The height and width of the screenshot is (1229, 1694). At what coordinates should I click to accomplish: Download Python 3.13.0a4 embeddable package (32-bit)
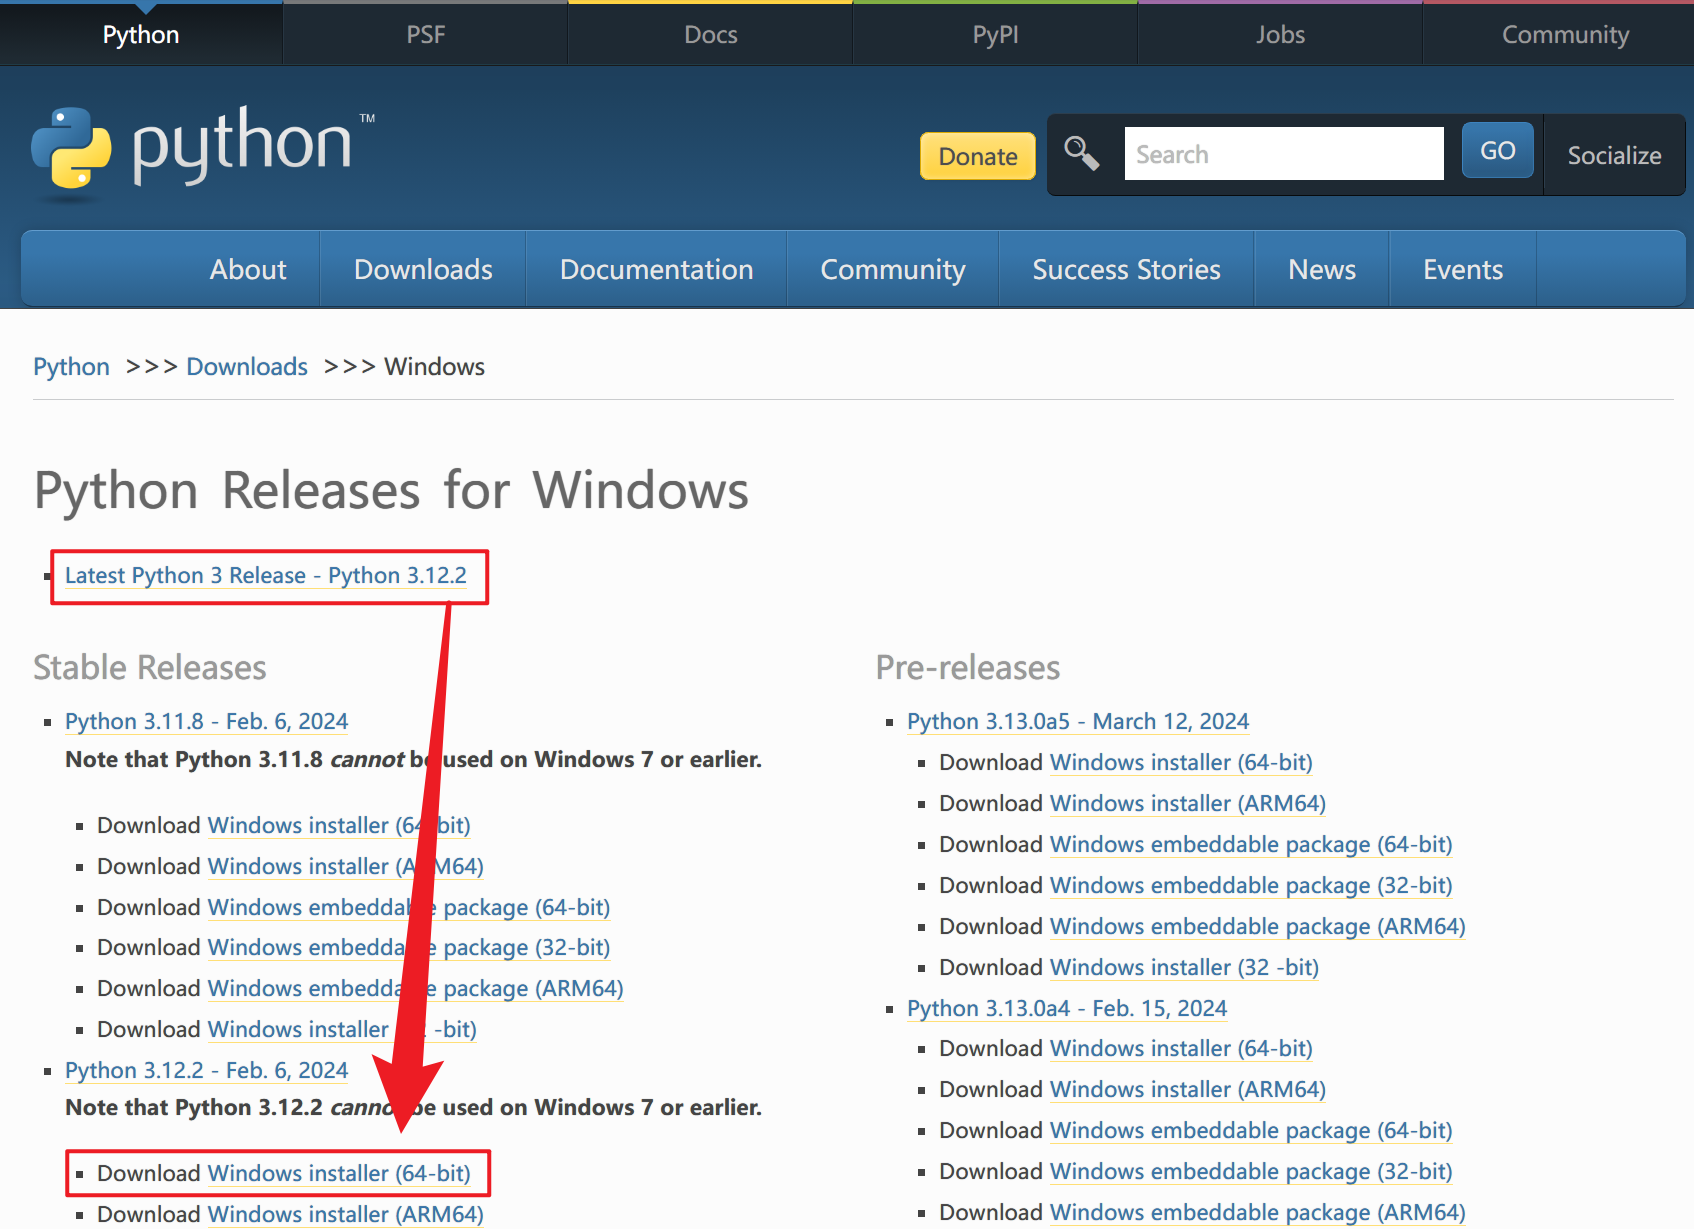point(1251,1171)
